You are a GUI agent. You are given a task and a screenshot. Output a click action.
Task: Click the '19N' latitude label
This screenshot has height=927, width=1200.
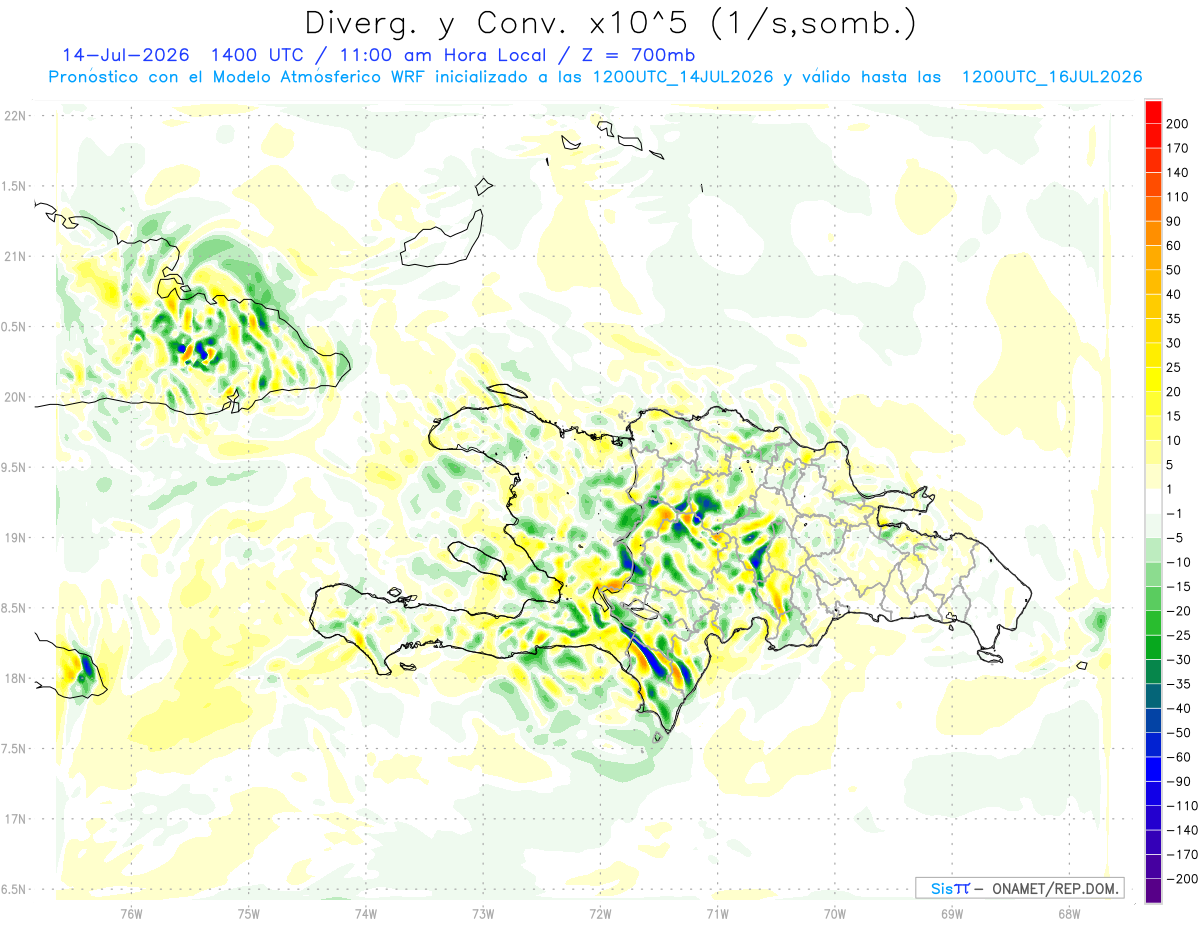[x=14, y=537]
